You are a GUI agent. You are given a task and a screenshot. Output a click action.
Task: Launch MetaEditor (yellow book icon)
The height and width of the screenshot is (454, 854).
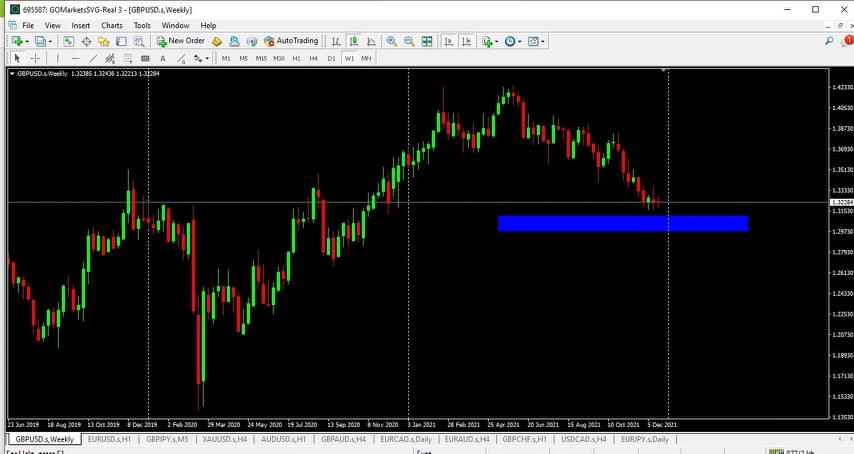[x=216, y=41]
